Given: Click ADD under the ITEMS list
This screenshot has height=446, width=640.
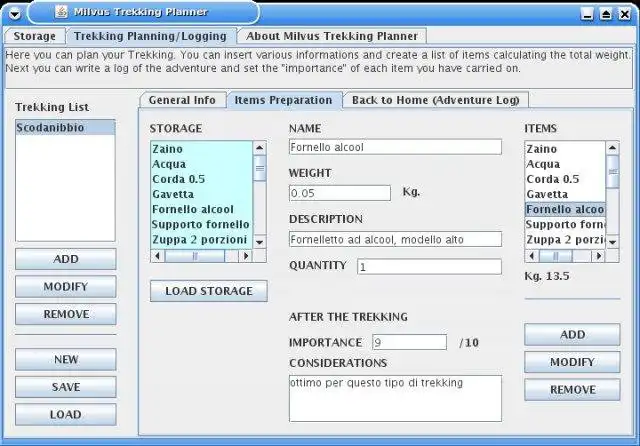Looking at the screenshot, I should tap(572, 335).
